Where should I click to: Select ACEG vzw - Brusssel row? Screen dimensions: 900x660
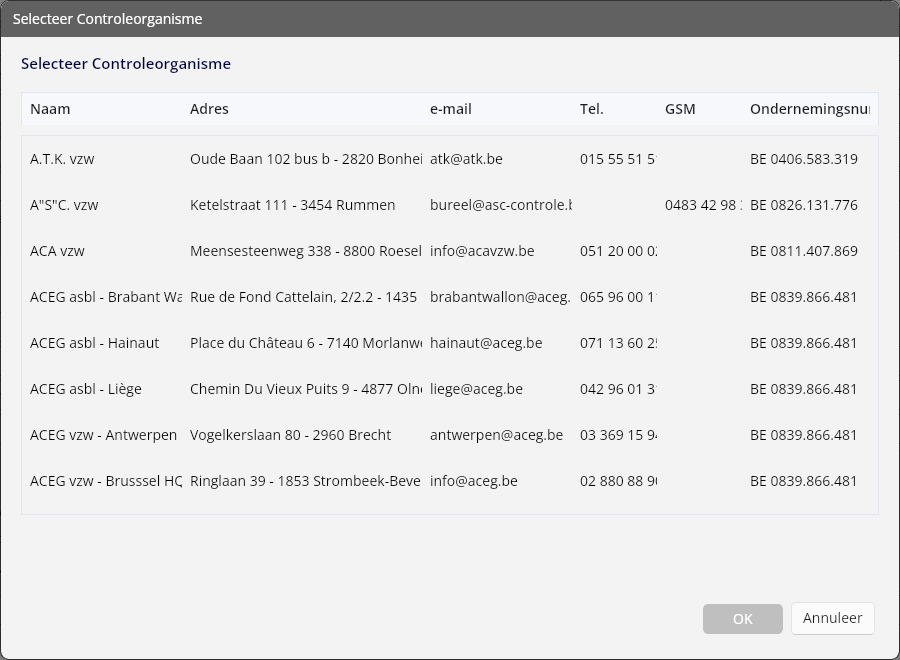(x=449, y=480)
